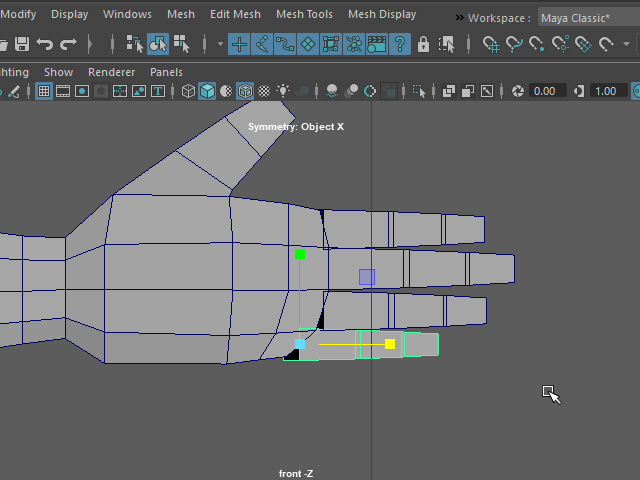Open the Mesh Tools menu
640x480 pixels.
(304, 14)
